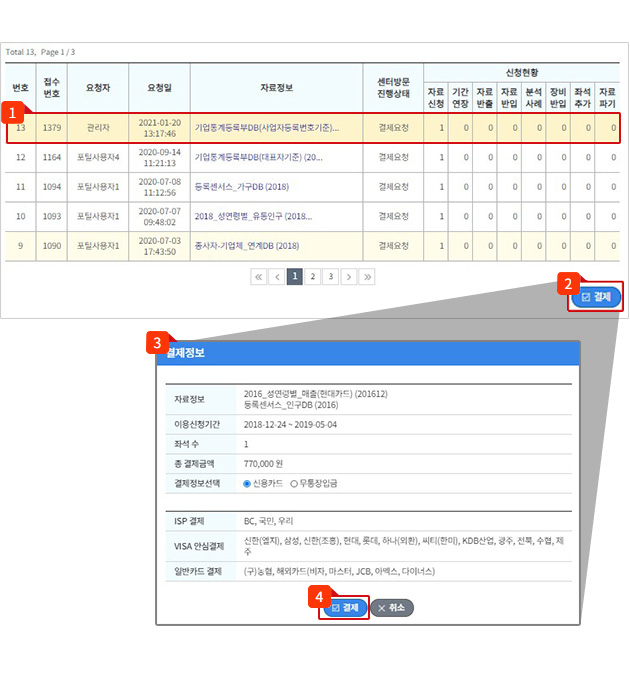Click the 자료정보 column header
This screenshot has width=630, height=680.
coord(276,87)
